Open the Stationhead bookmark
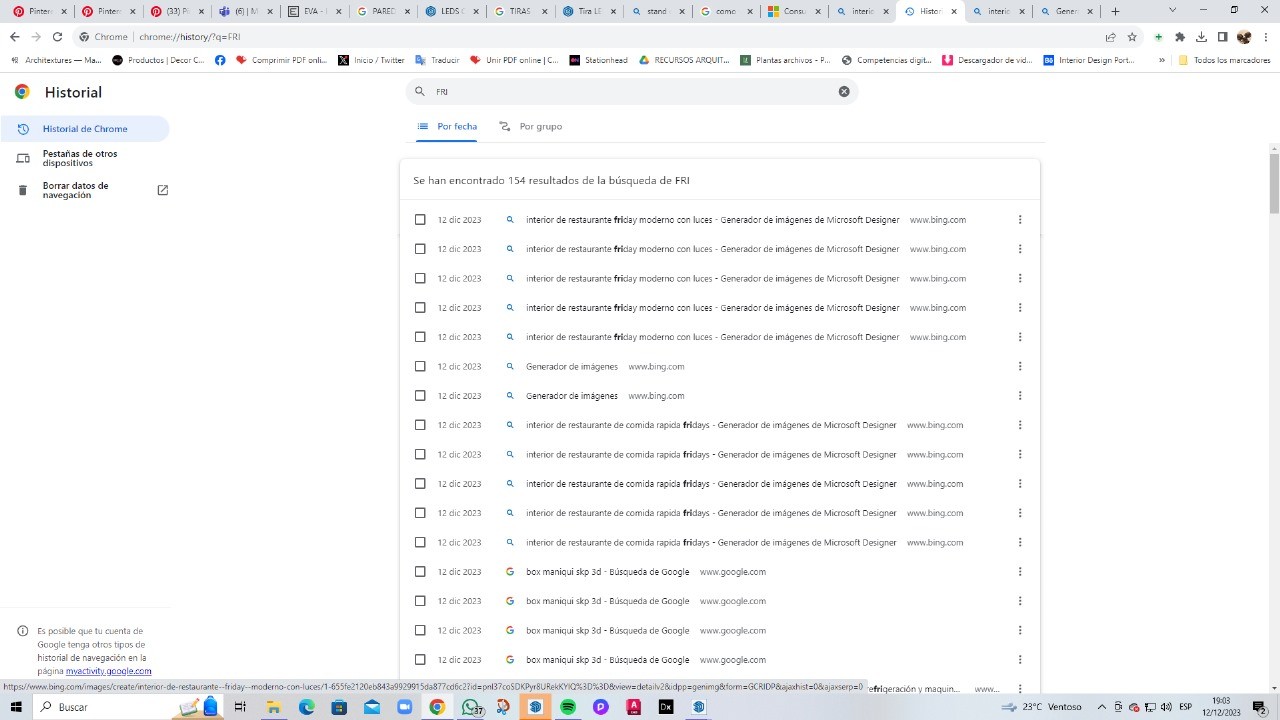Screen dimensions: 1280x720 (598, 60)
